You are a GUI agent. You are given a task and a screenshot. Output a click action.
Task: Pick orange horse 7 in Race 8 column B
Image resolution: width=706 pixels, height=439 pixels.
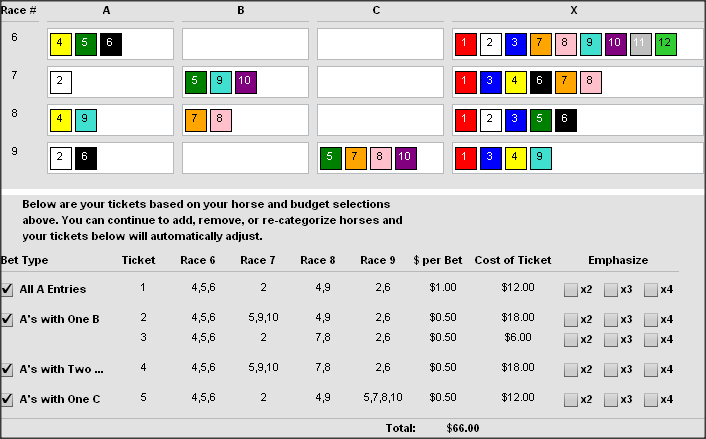click(196, 120)
